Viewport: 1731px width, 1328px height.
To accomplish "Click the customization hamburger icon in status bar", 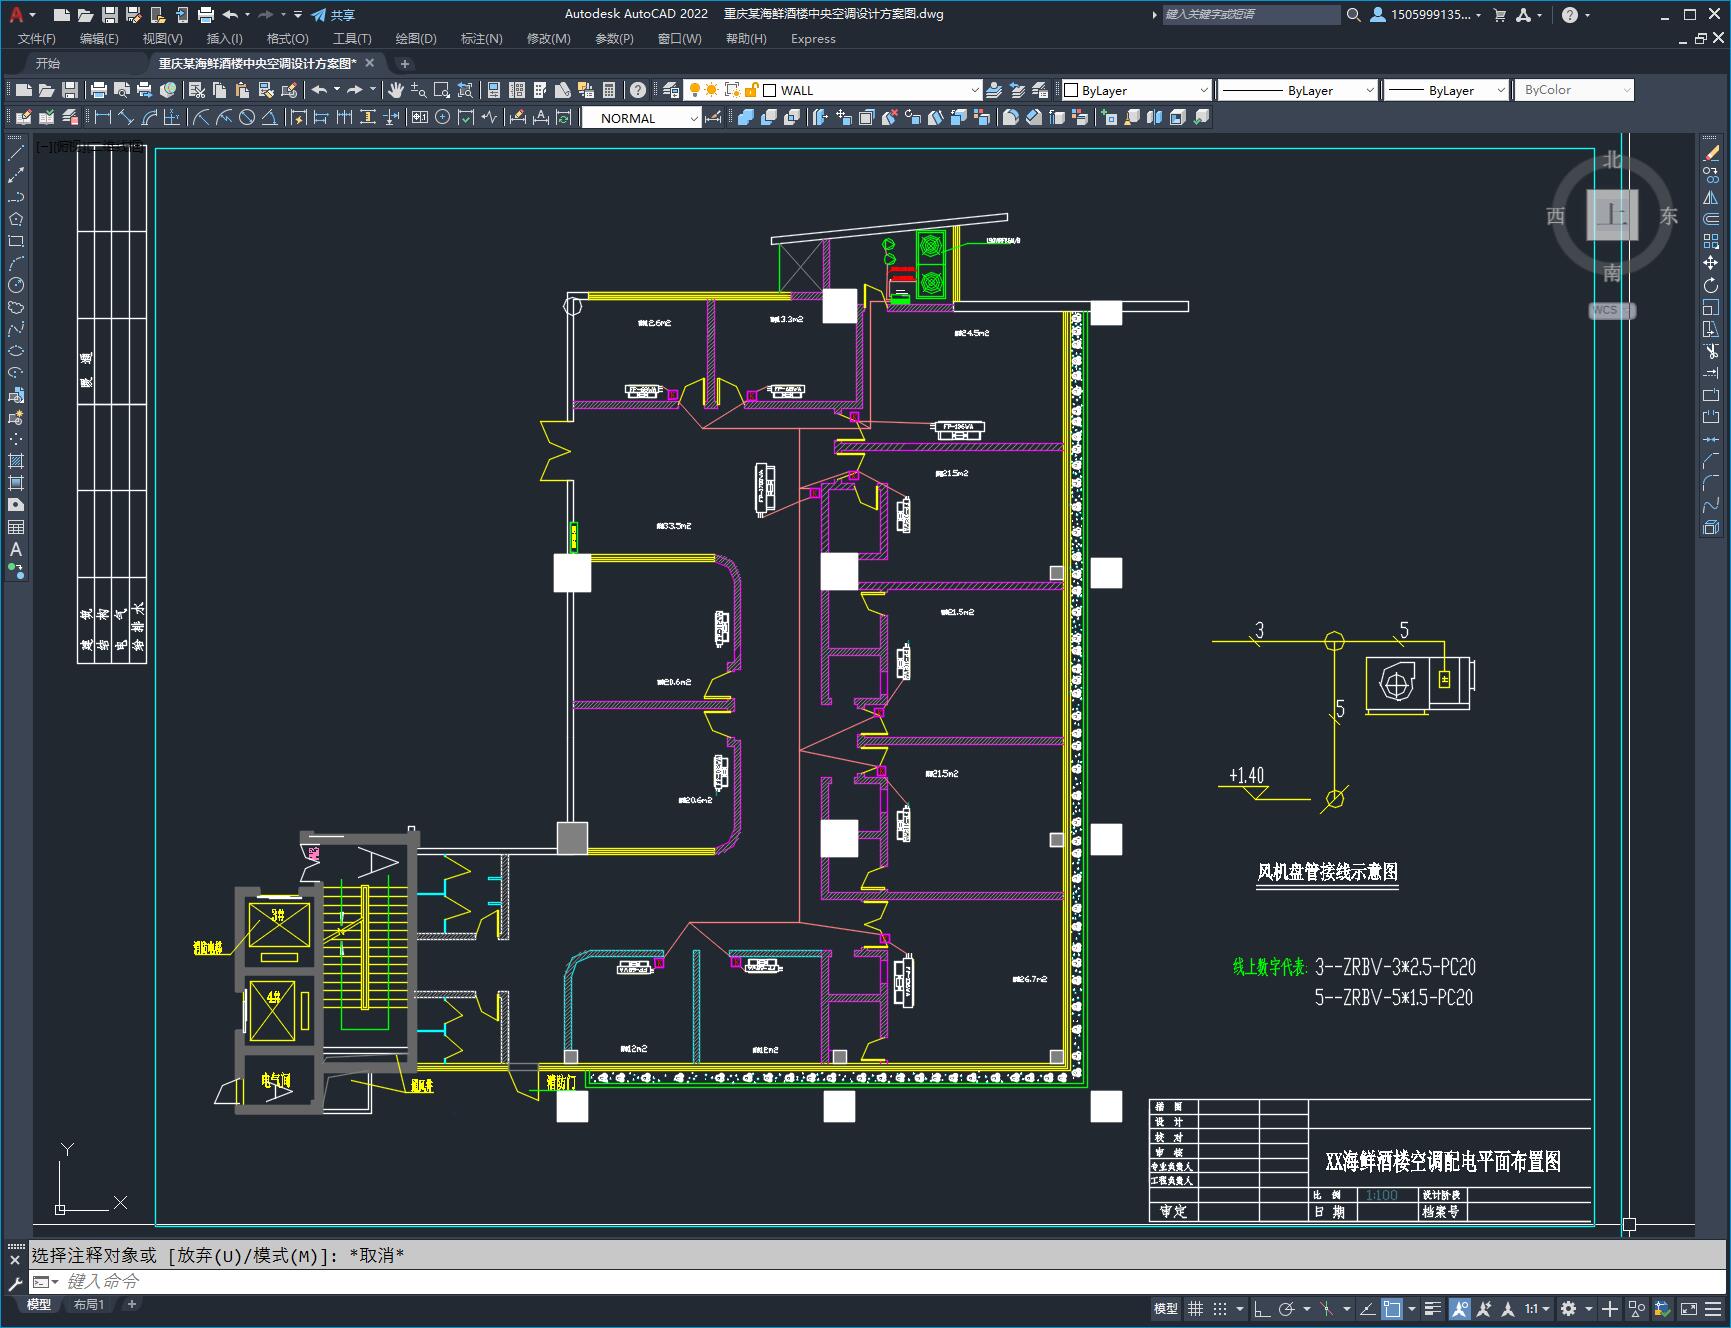I will 1714,1308.
